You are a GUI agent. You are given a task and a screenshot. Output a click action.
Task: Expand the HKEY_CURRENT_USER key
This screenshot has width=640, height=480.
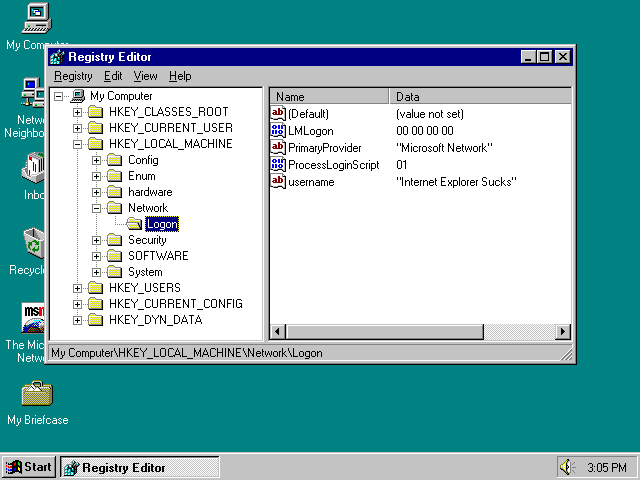pyautogui.click(x=77, y=128)
